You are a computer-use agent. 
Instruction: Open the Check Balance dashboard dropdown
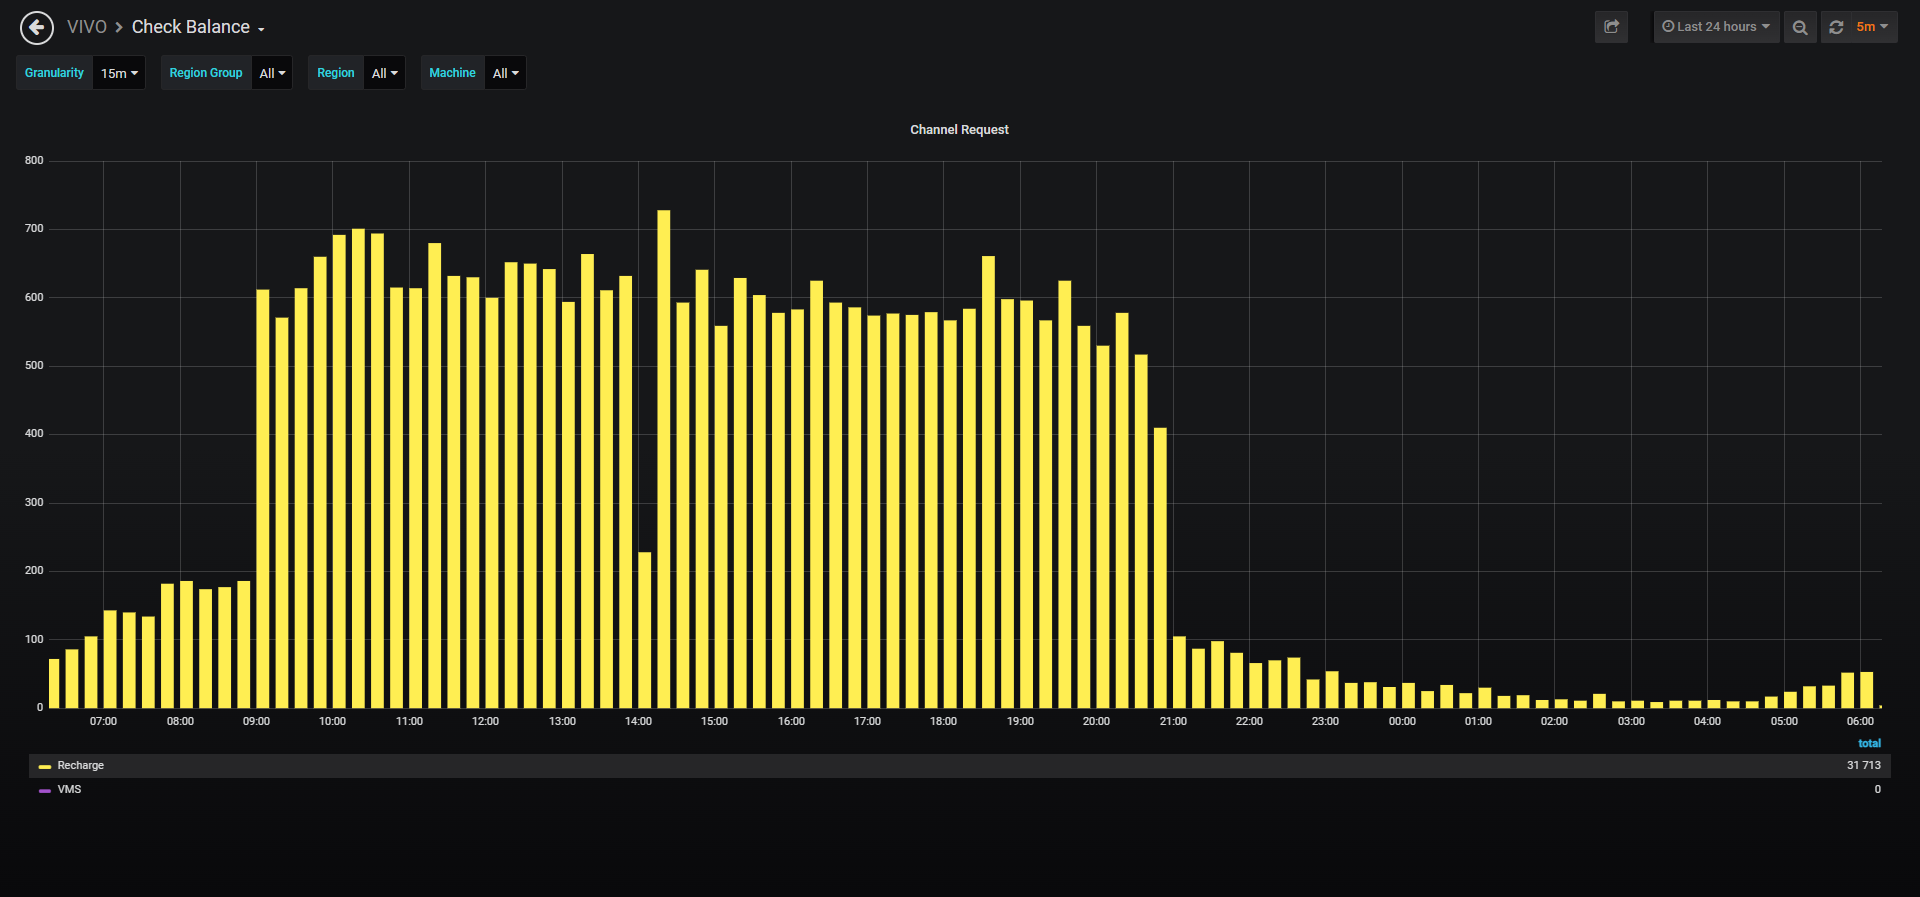(198, 27)
